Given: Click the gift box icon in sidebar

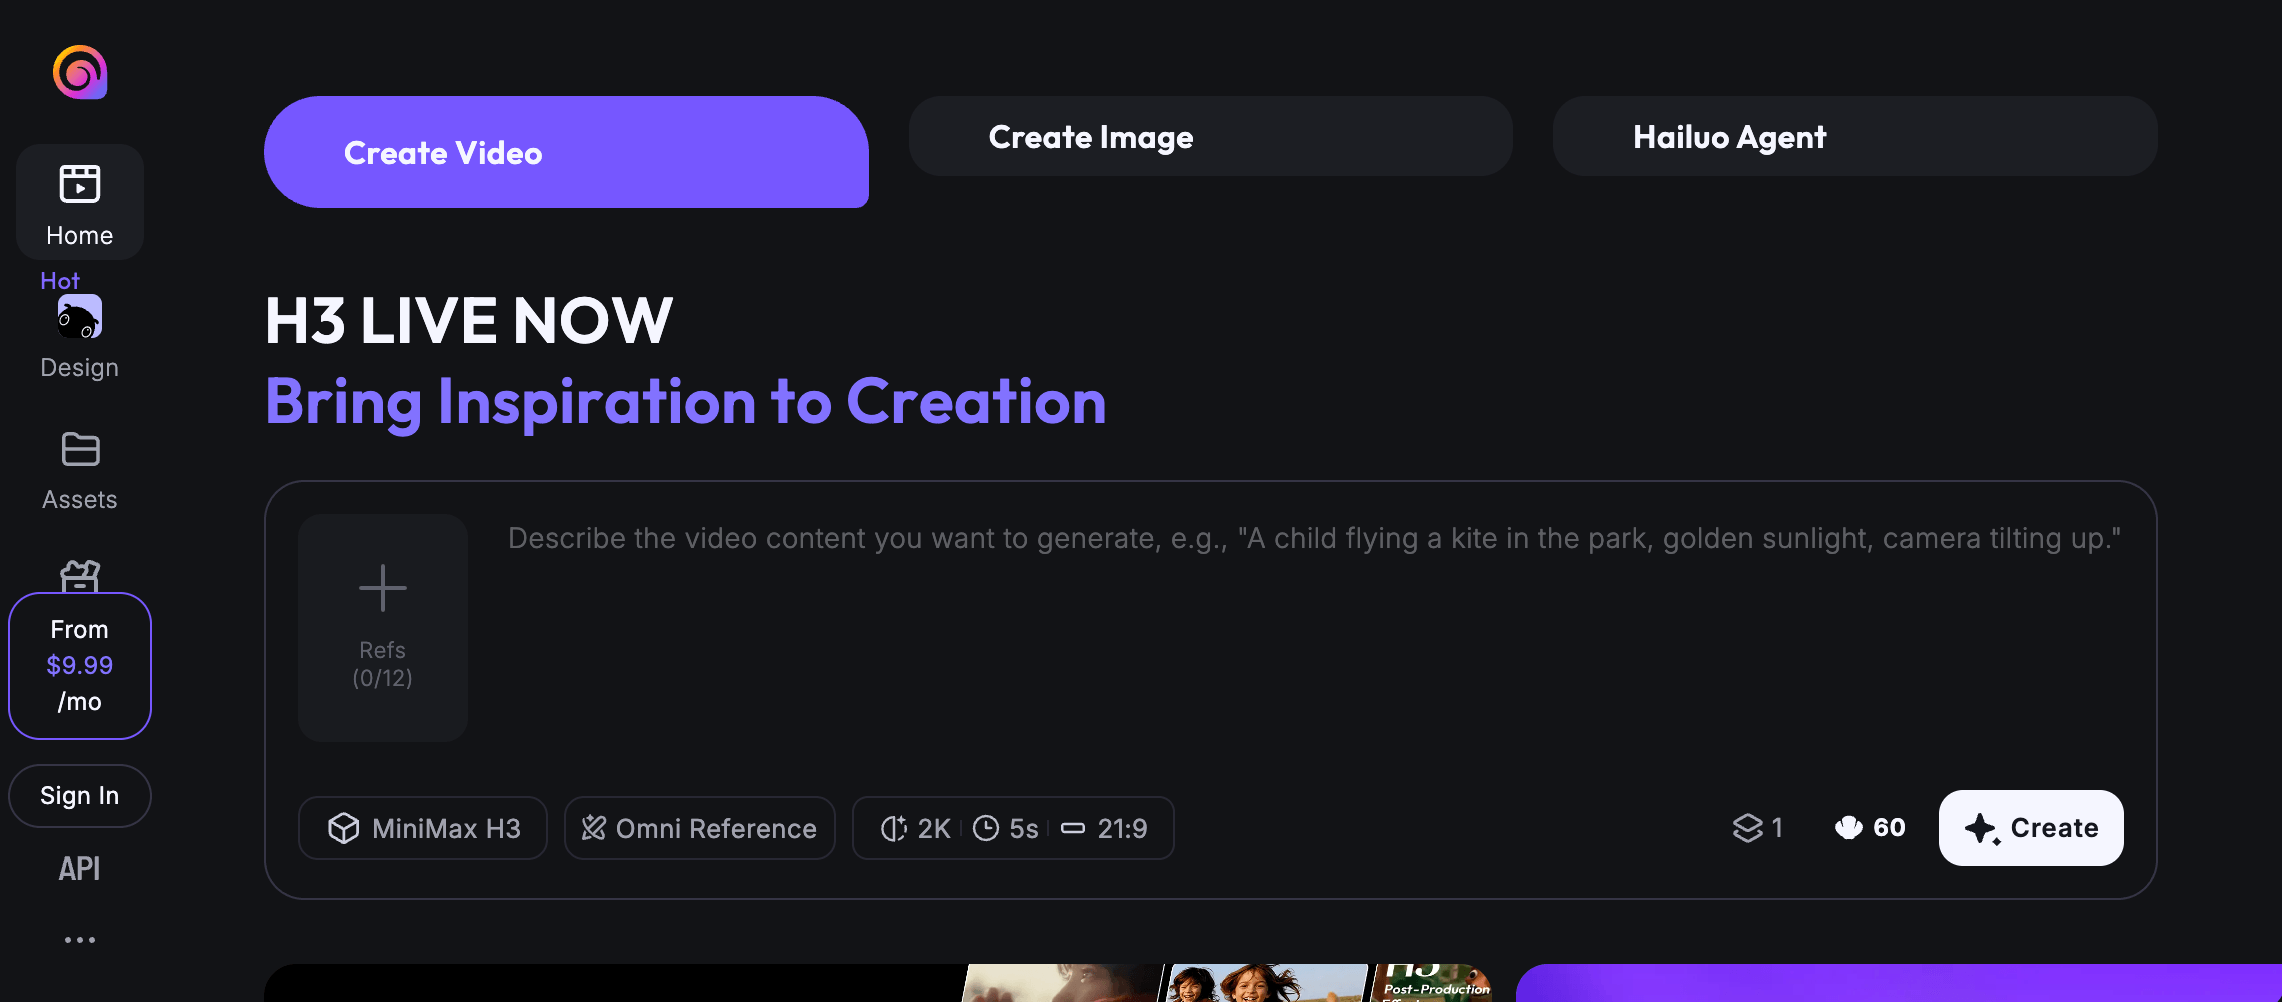Looking at the screenshot, I should pos(80,575).
